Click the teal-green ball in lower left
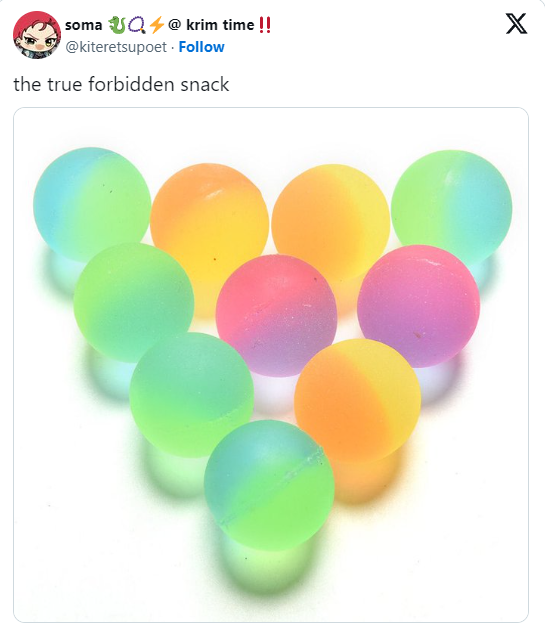The image size is (545, 625). click(x=191, y=395)
